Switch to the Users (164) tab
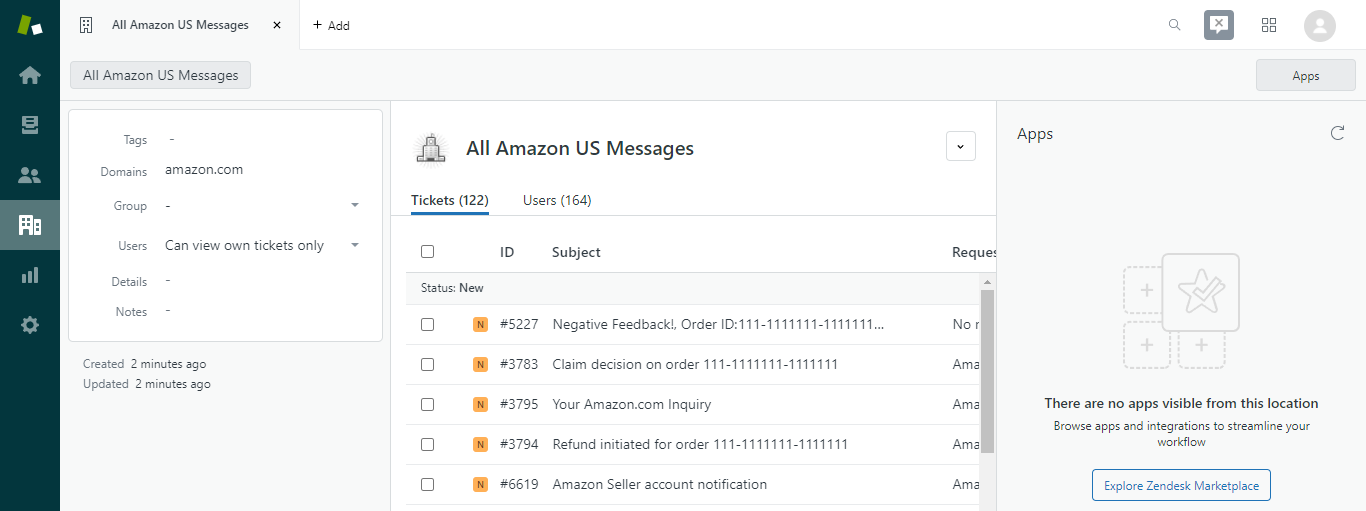This screenshot has height=511, width=1366. pos(557,200)
